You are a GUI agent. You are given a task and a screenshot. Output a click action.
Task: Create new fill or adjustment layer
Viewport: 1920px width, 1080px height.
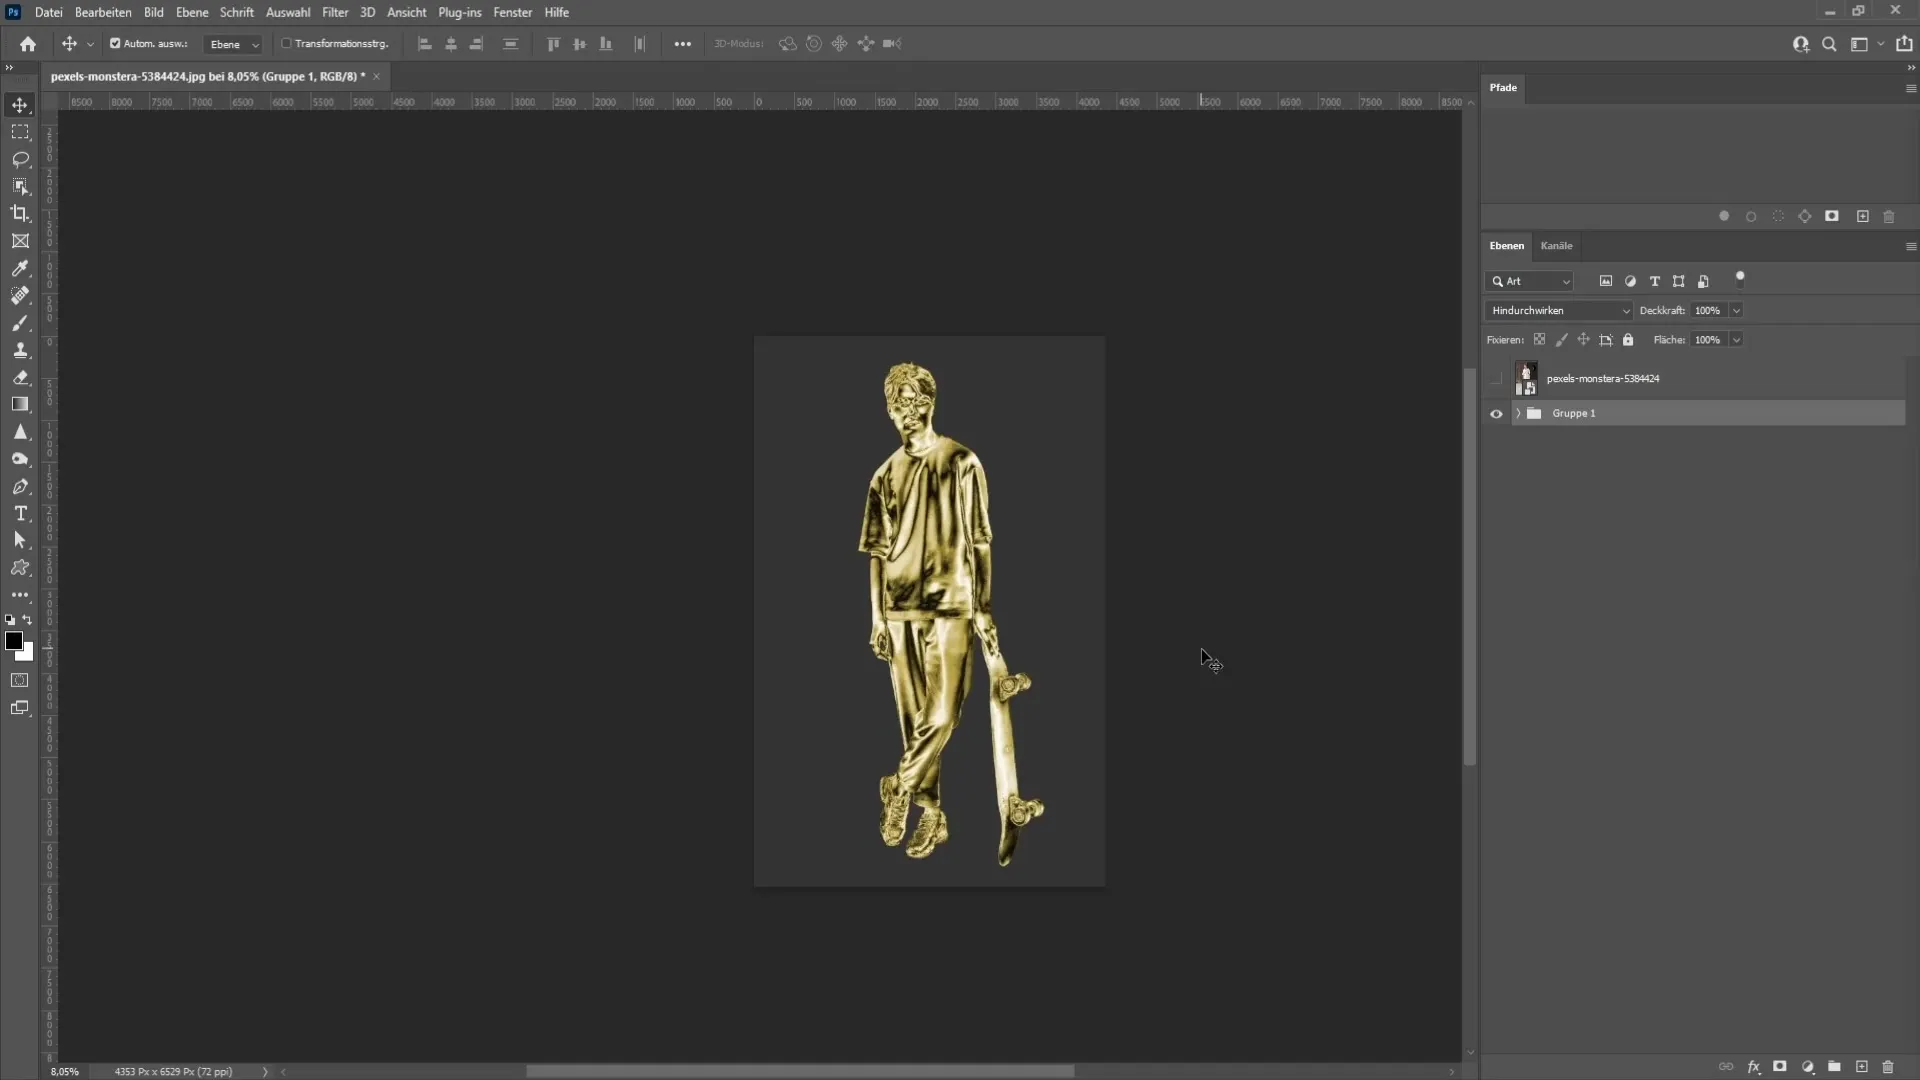tap(1807, 1067)
